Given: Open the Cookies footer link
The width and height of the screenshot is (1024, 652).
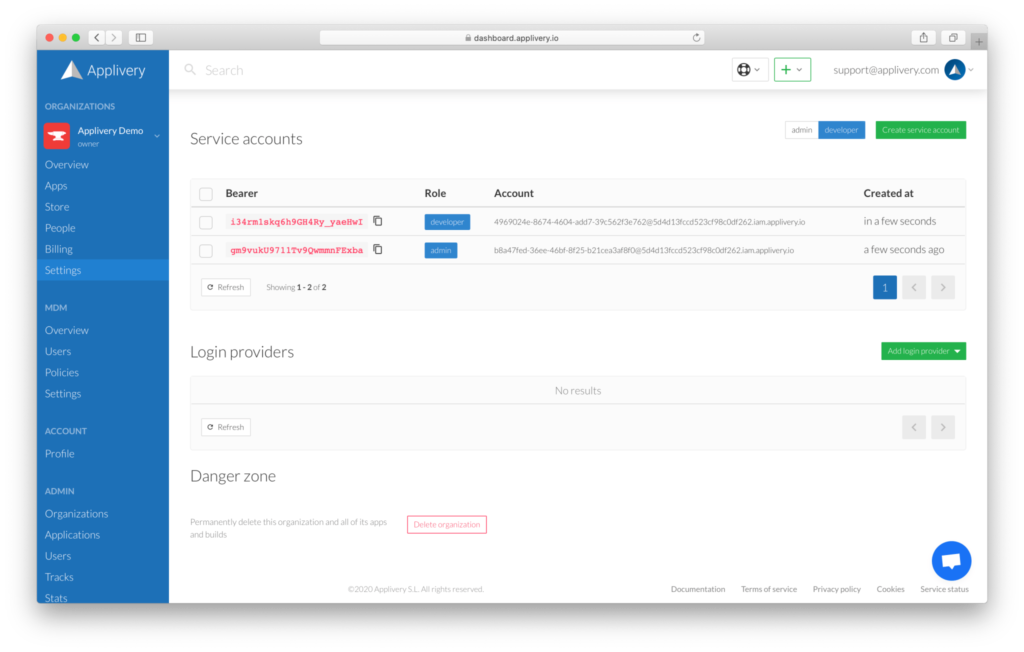Looking at the screenshot, I should tap(890, 589).
